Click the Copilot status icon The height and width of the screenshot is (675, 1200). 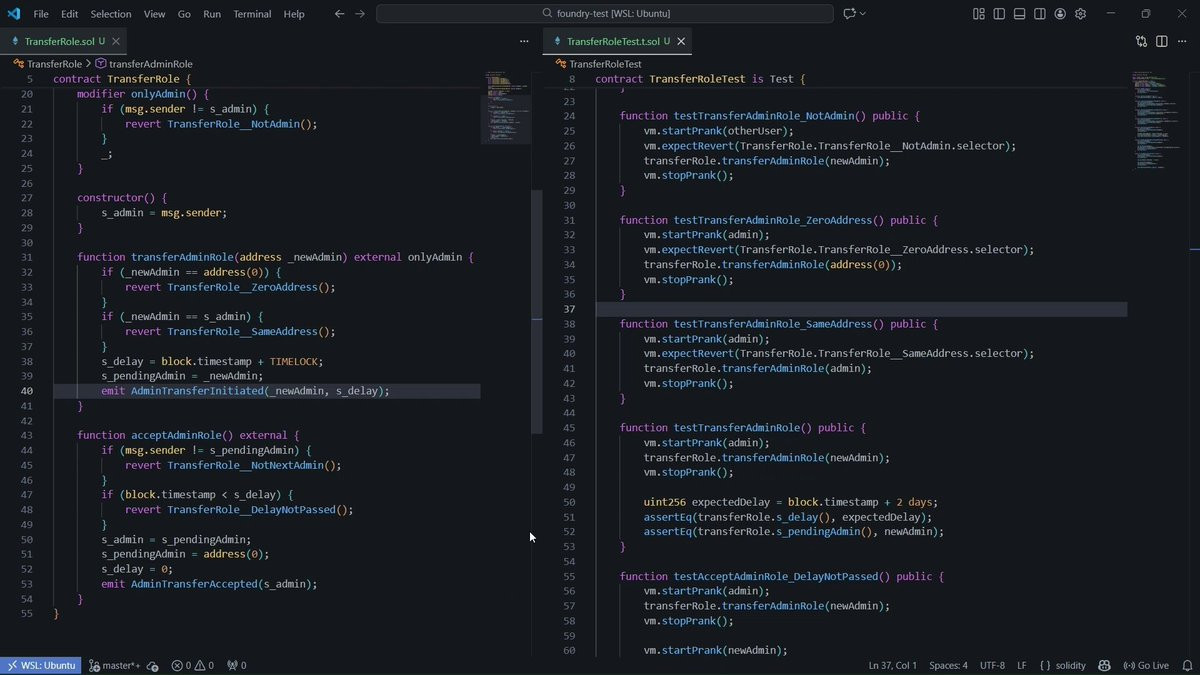click(x=1104, y=665)
